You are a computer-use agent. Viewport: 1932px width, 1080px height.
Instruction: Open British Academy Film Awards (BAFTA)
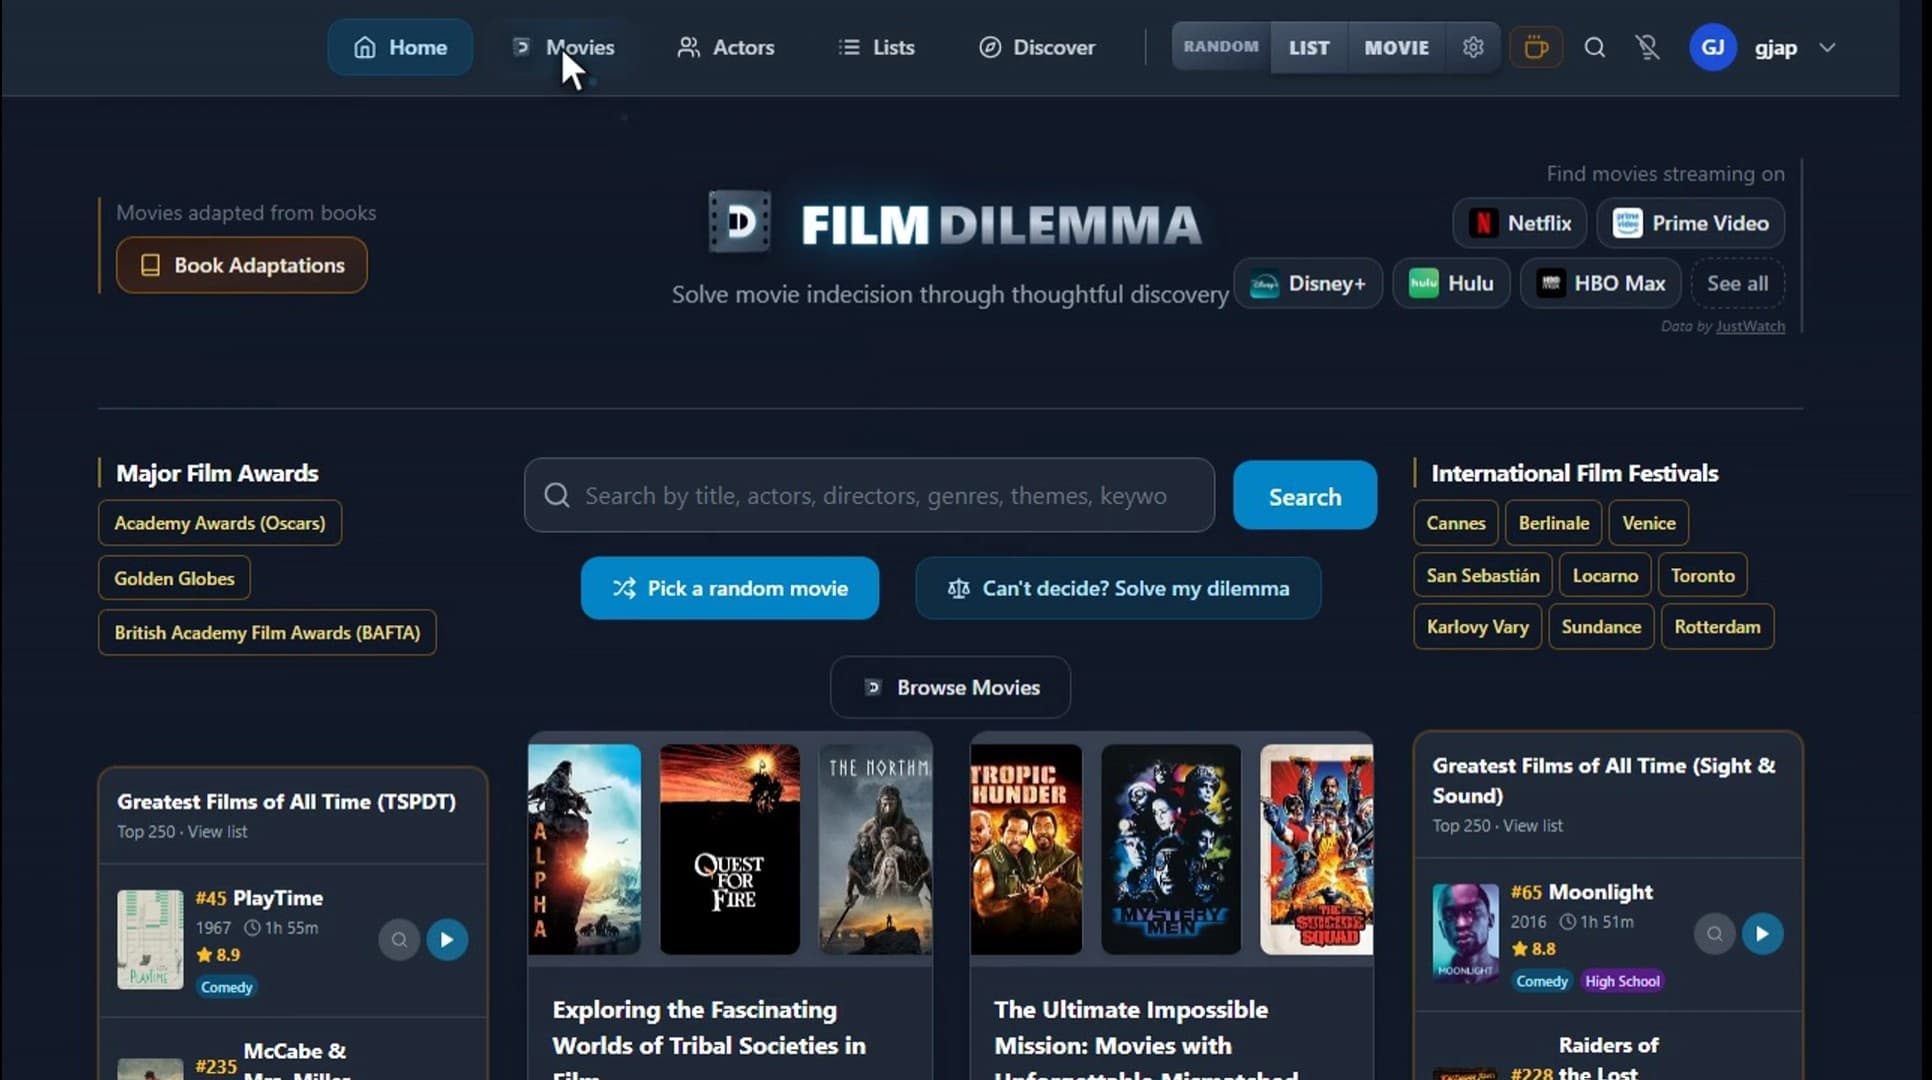pos(267,632)
